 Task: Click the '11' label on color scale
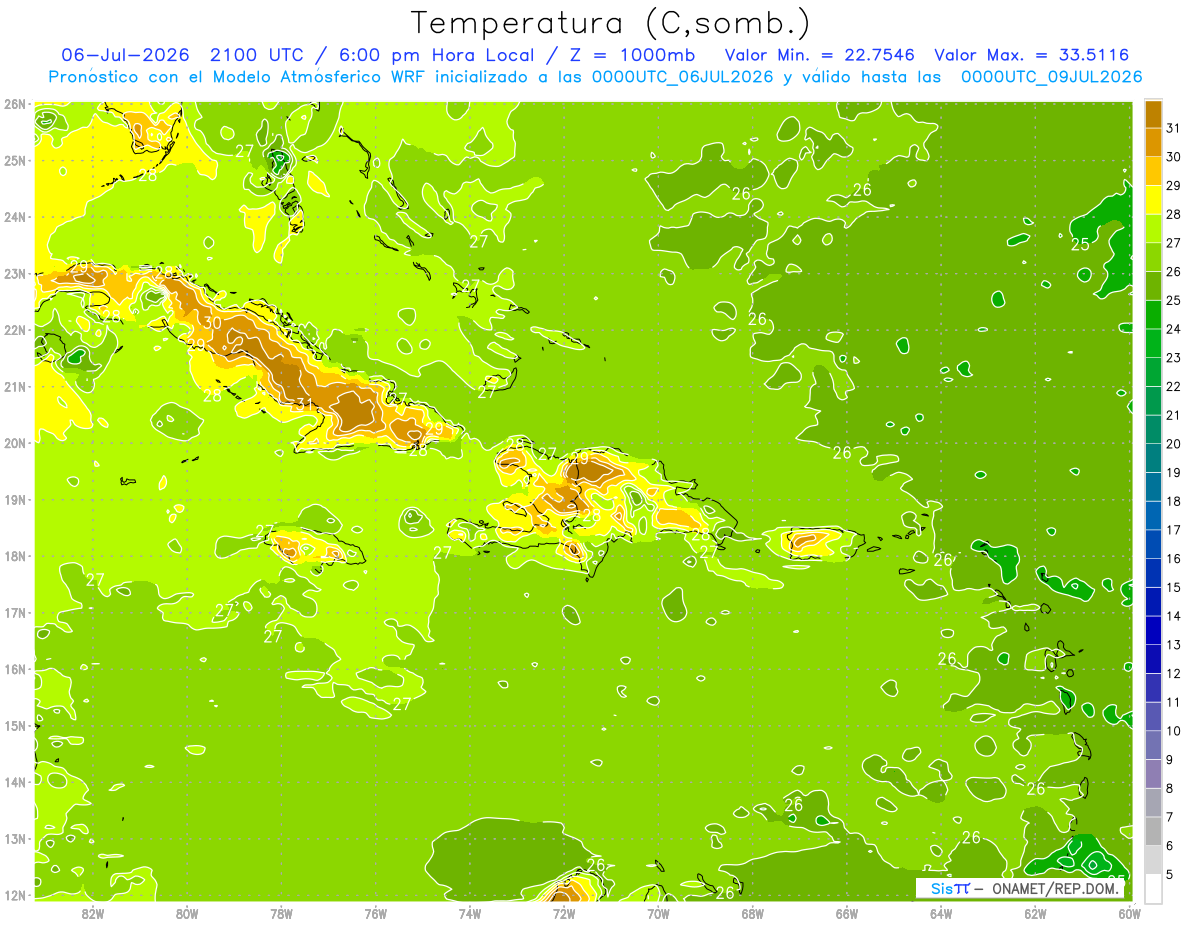(1173, 702)
